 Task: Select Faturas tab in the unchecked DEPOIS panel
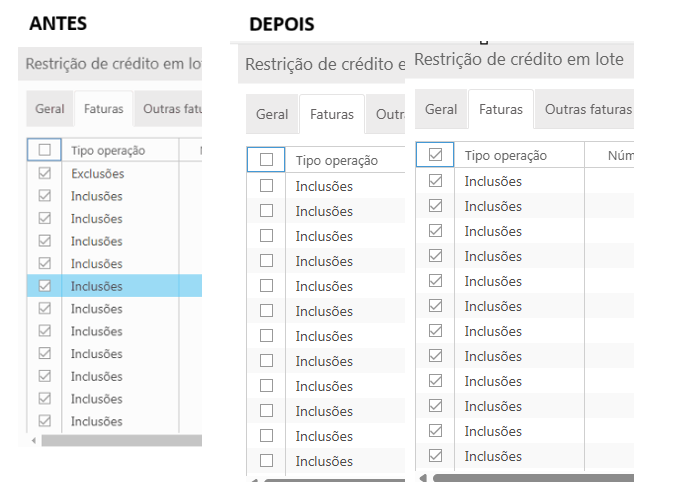click(x=331, y=115)
